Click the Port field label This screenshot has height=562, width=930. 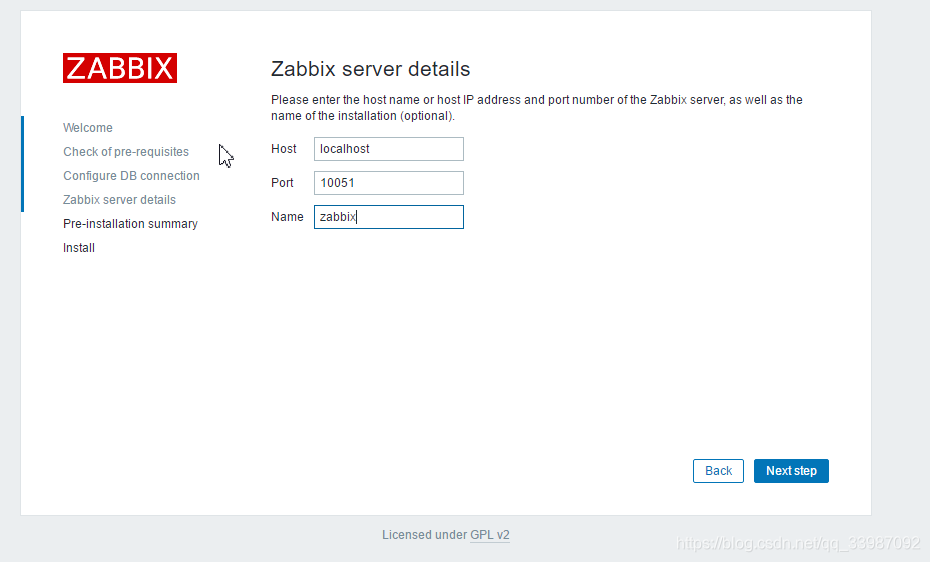click(x=282, y=183)
